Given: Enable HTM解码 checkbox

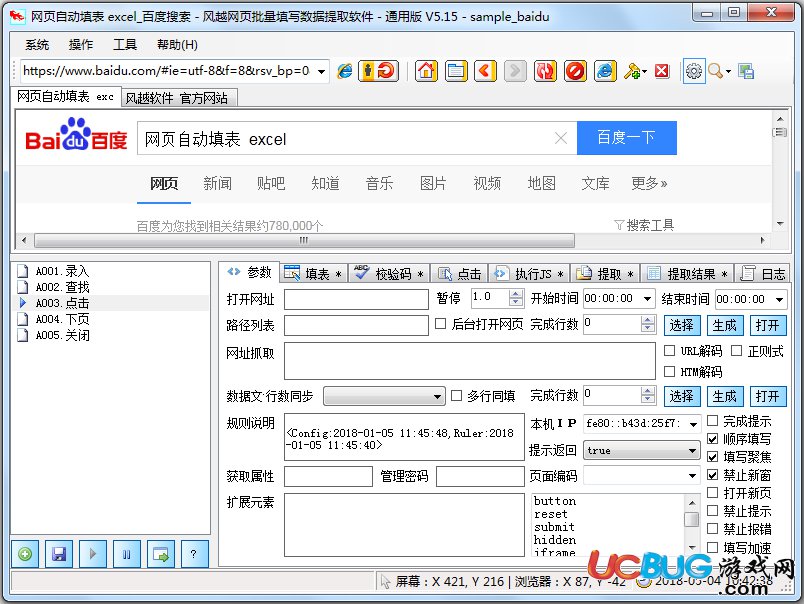Looking at the screenshot, I should pos(669,371).
